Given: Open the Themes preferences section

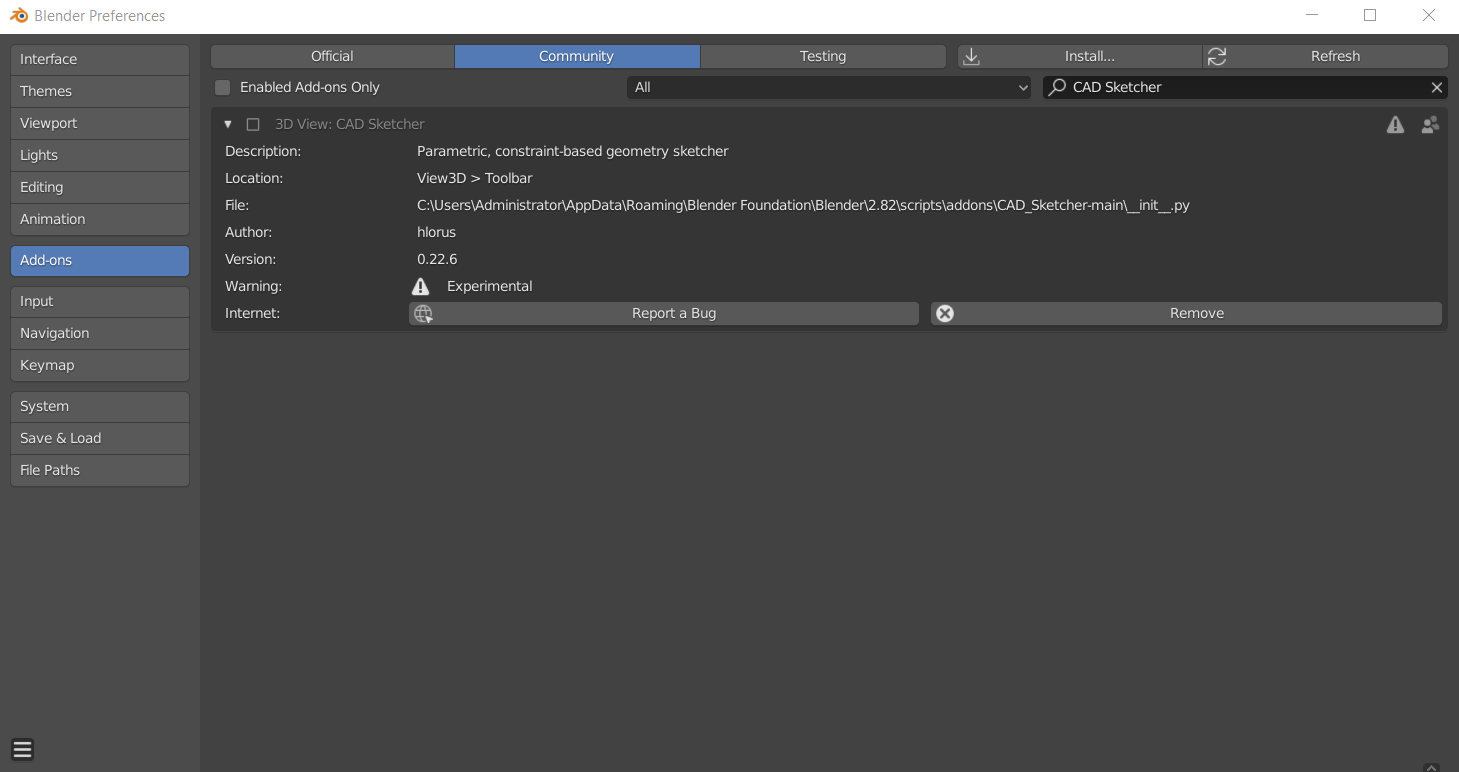Looking at the screenshot, I should [x=99, y=91].
